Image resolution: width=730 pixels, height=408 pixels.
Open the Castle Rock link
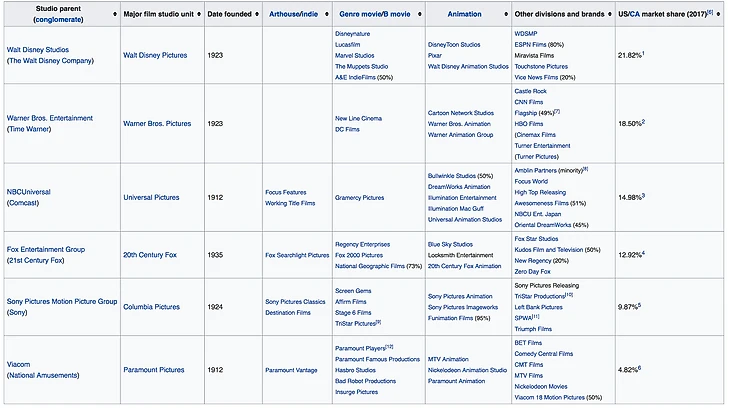point(530,91)
